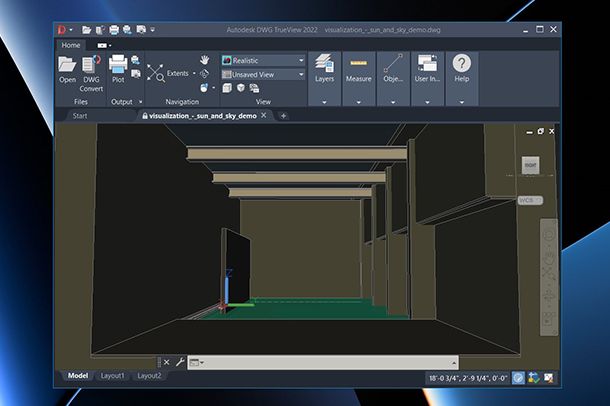Click Plot Preview icon in quick access toolbar
This screenshot has width=610, height=406.
tap(127, 30)
